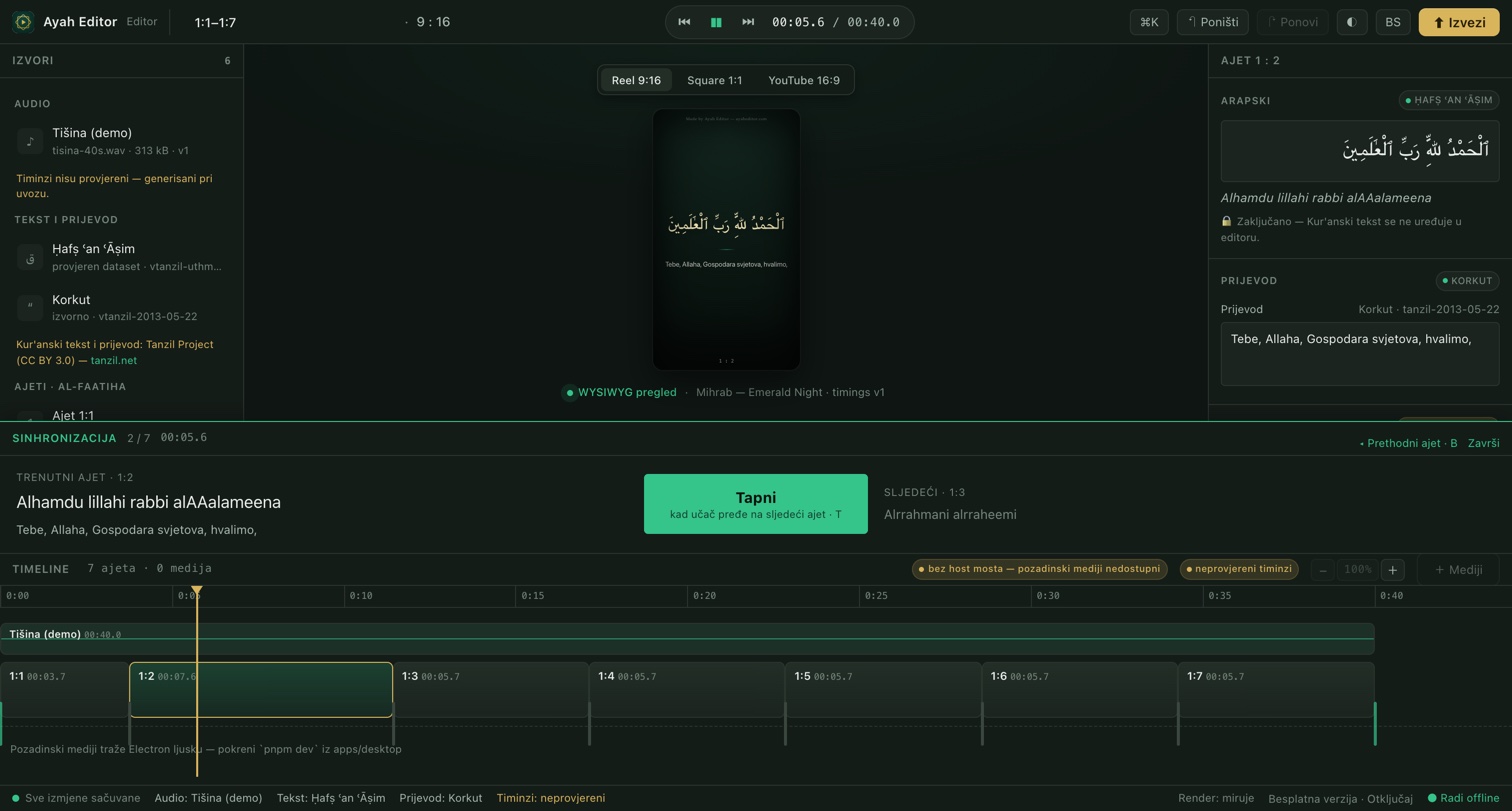Click Prijevod: Korkut in status bar
The height and width of the screenshot is (811, 1512).
point(441,798)
